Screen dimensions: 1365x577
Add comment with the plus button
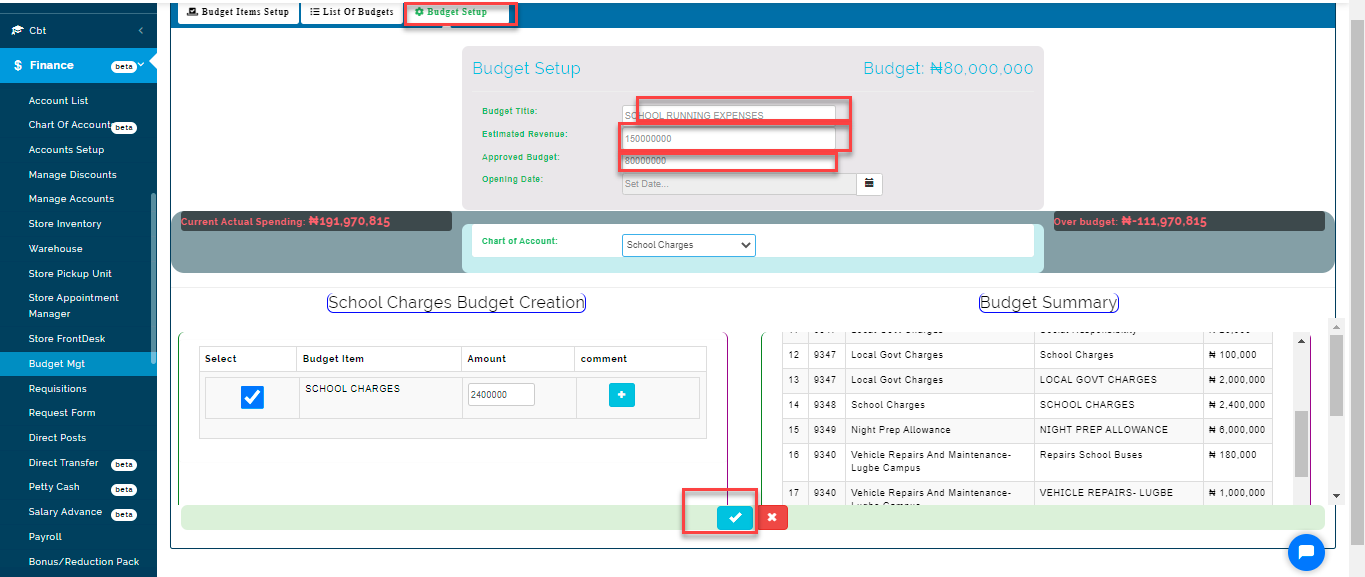[x=622, y=395]
